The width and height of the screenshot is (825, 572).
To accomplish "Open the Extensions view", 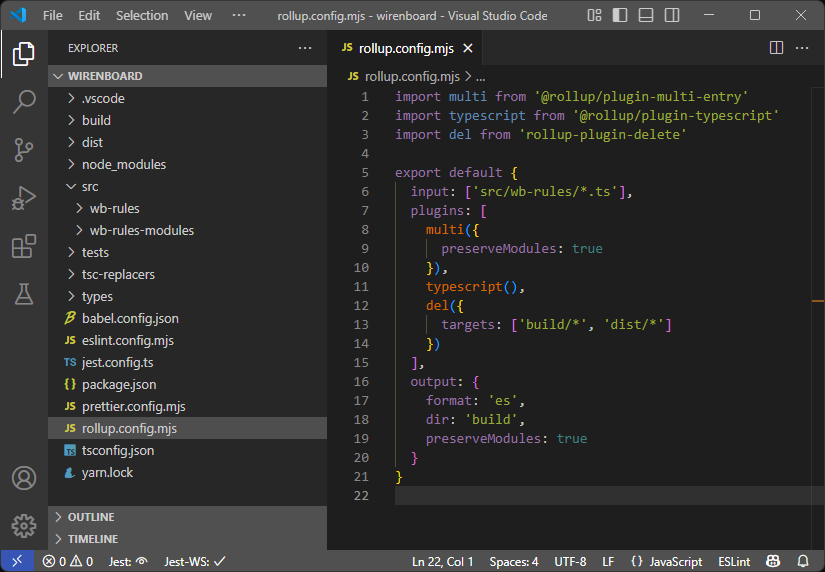I will [24, 246].
